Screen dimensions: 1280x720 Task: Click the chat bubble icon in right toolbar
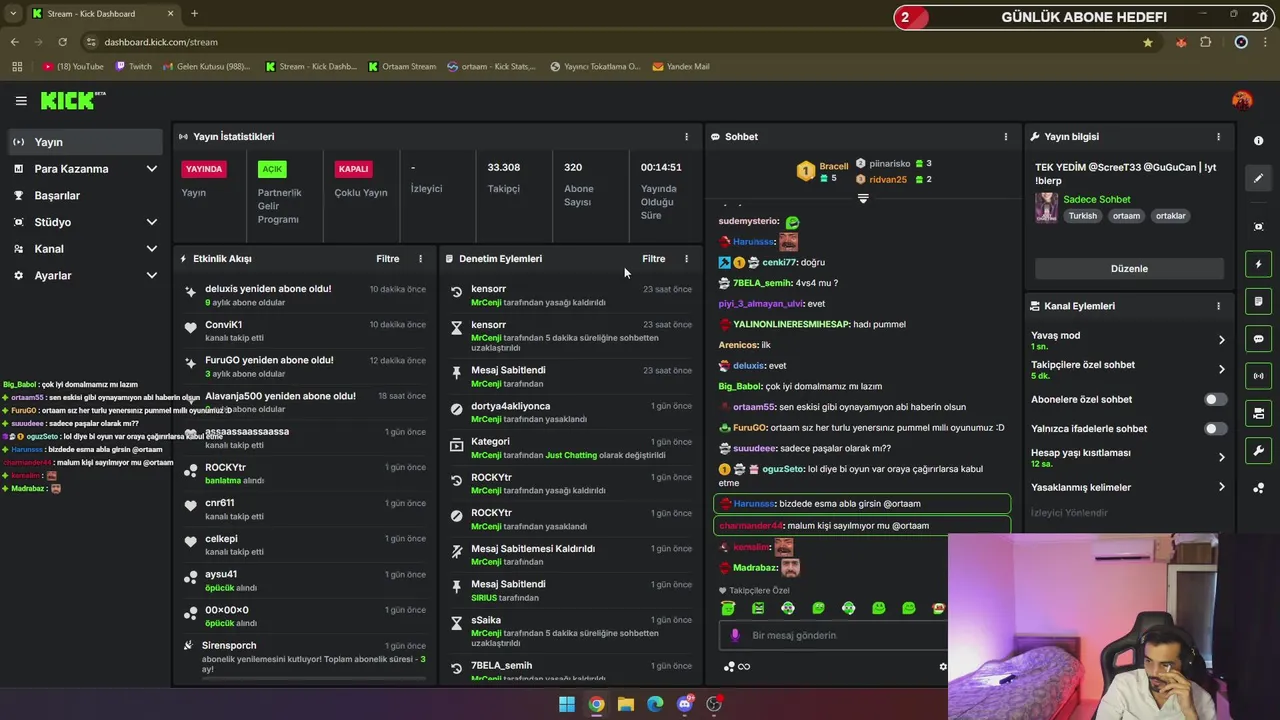[1258, 339]
